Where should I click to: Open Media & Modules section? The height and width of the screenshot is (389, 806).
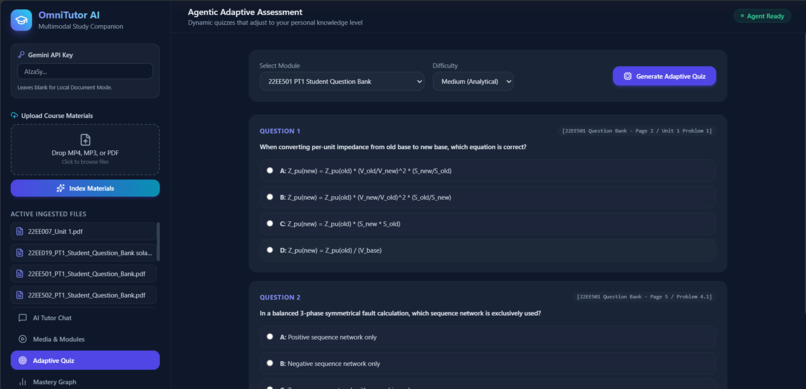coord(85,339)
